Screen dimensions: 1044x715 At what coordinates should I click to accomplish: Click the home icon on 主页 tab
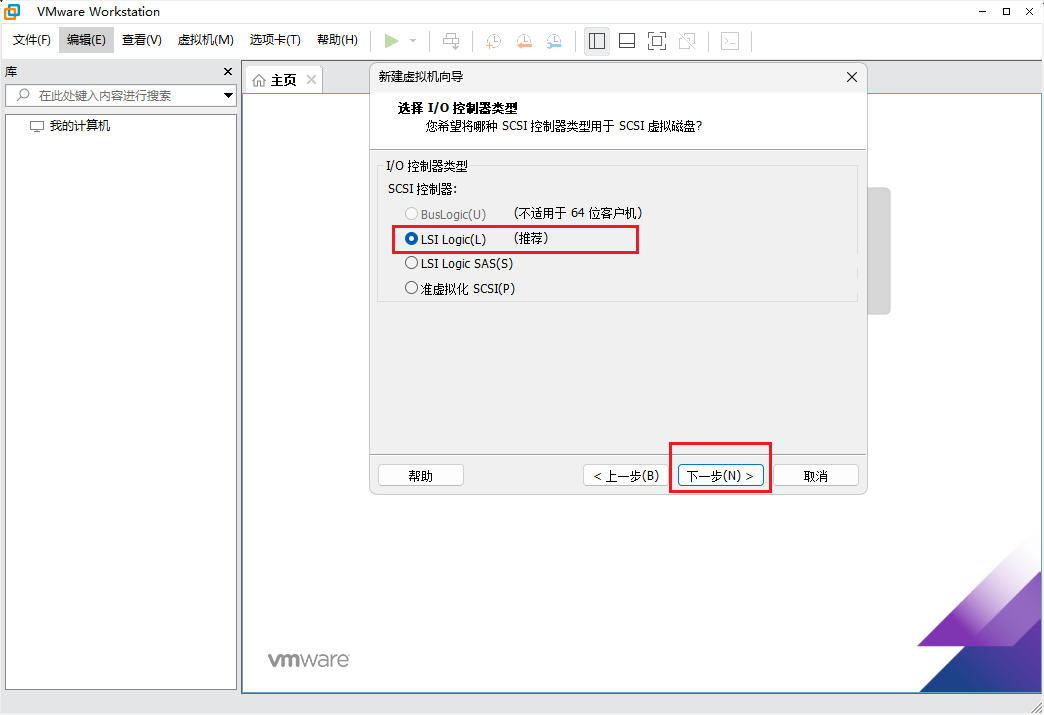pos(259,81)
